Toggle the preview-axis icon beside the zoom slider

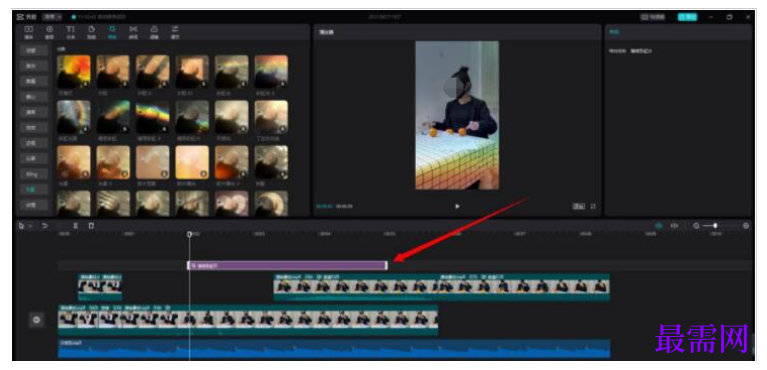[675, 226]
